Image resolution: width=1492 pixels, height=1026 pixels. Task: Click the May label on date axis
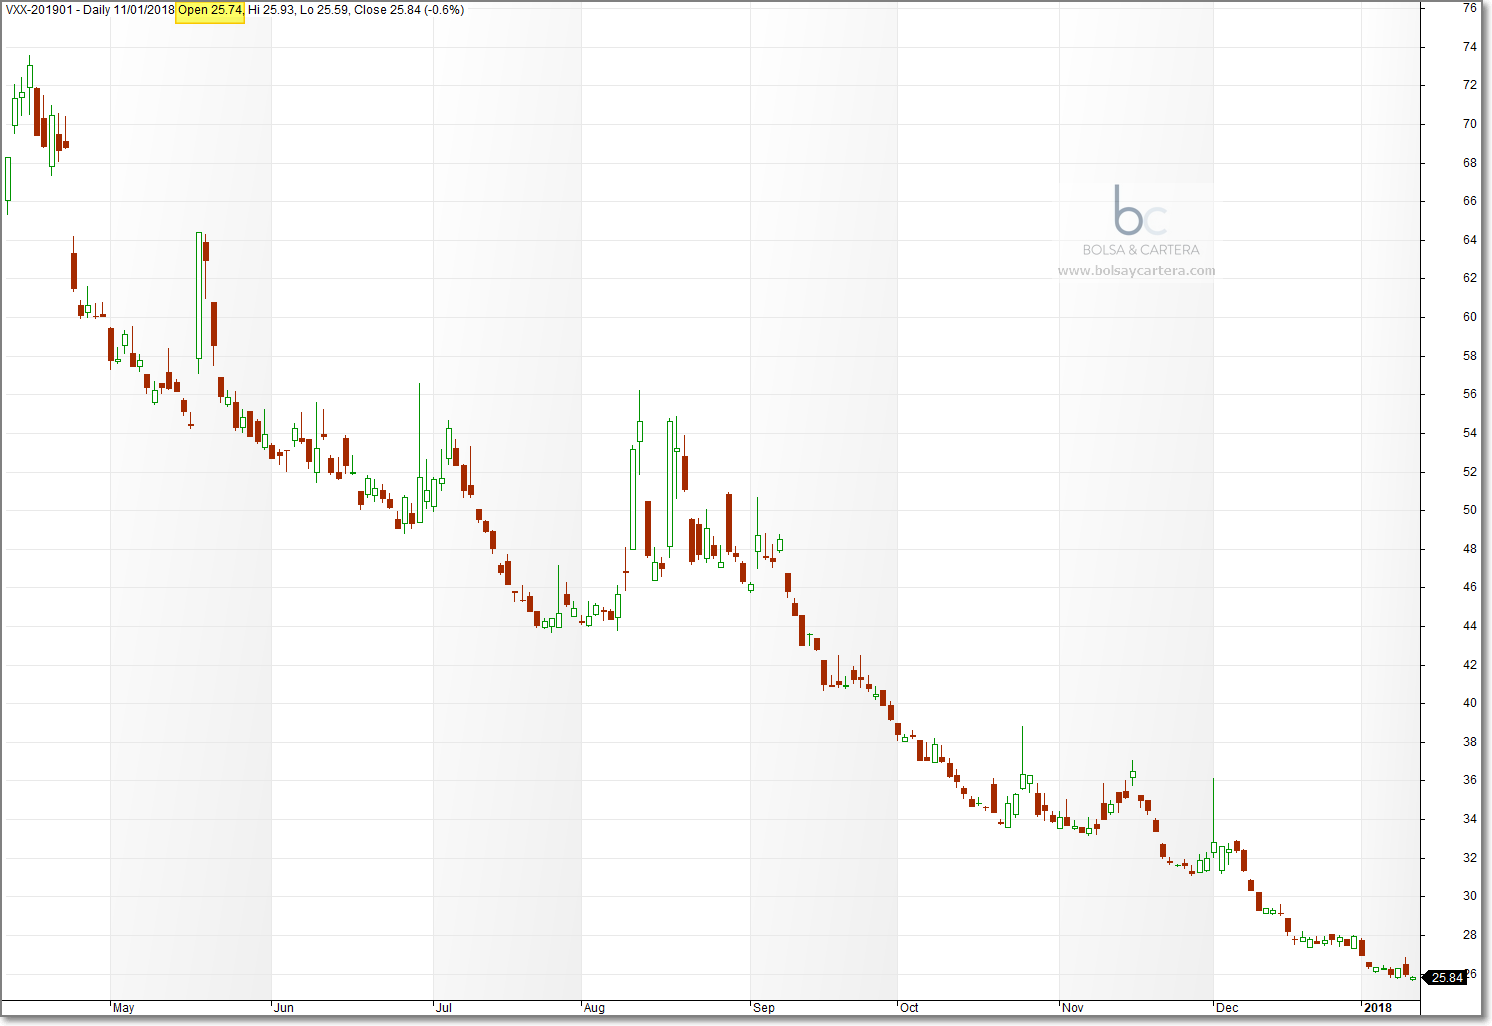click(x=123, y=1008)
